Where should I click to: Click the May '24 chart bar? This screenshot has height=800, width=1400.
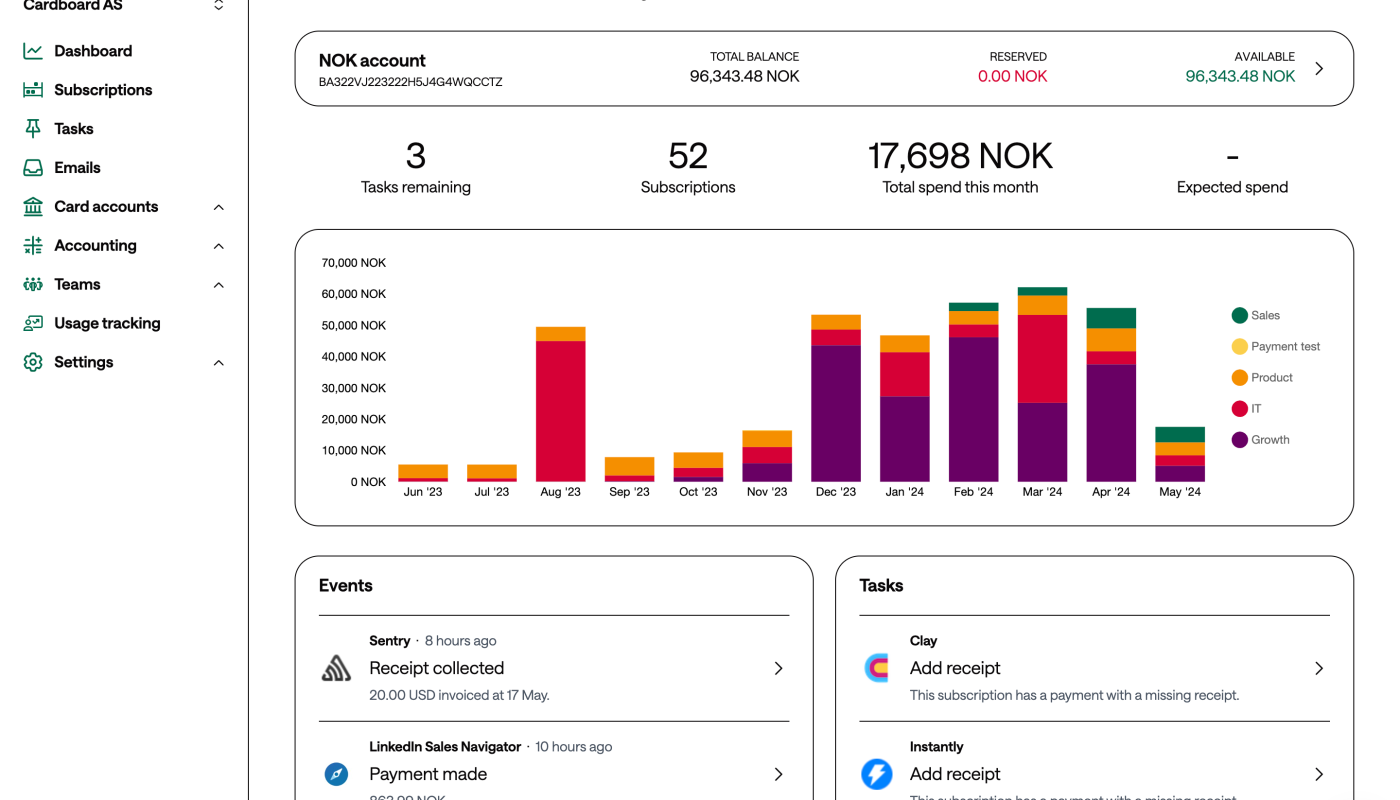[x=1180, y=454]
